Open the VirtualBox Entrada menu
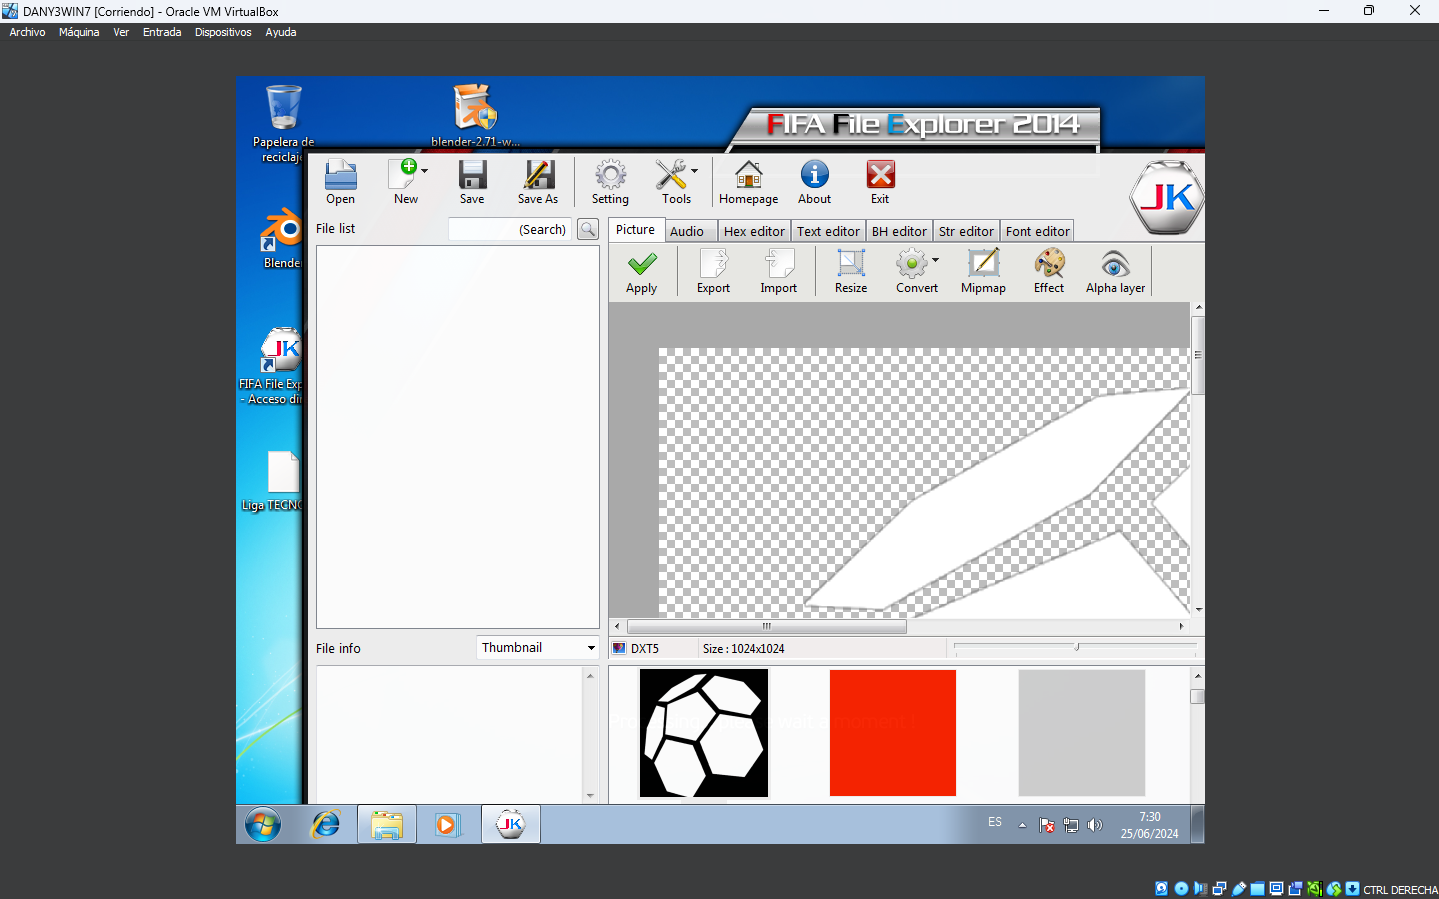The height and width of the screenshot is (899, 1439). [162, 32]
